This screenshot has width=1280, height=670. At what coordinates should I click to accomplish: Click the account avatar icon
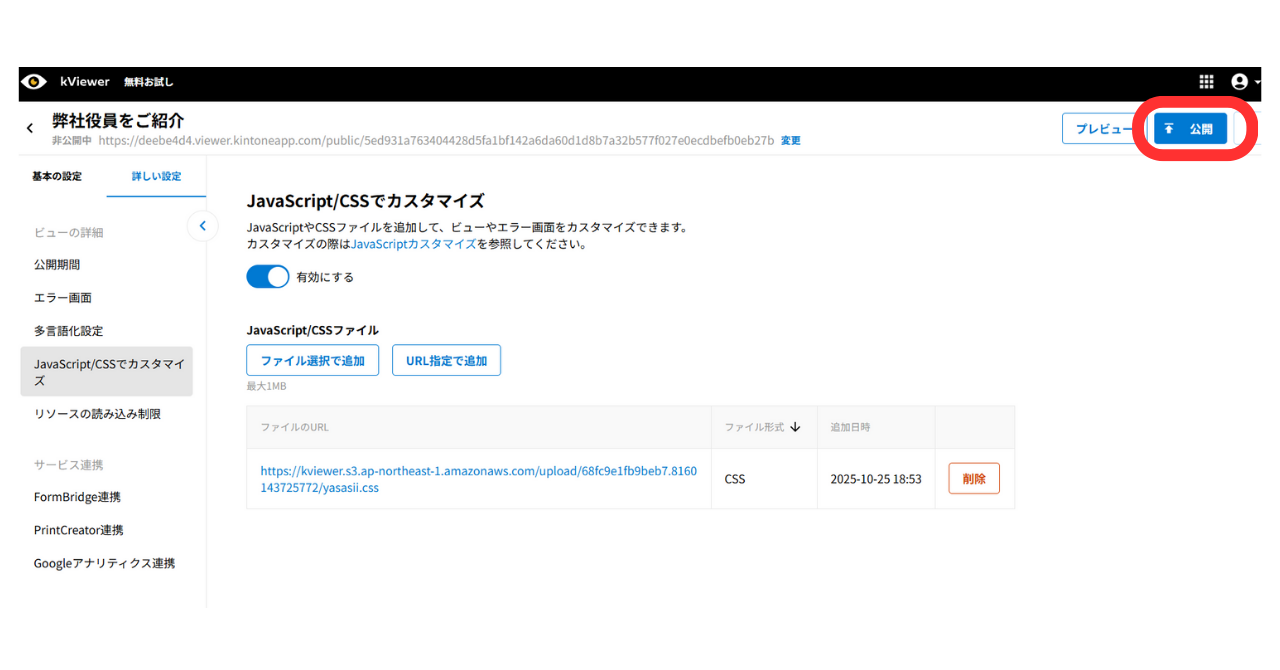[1239, 82]
